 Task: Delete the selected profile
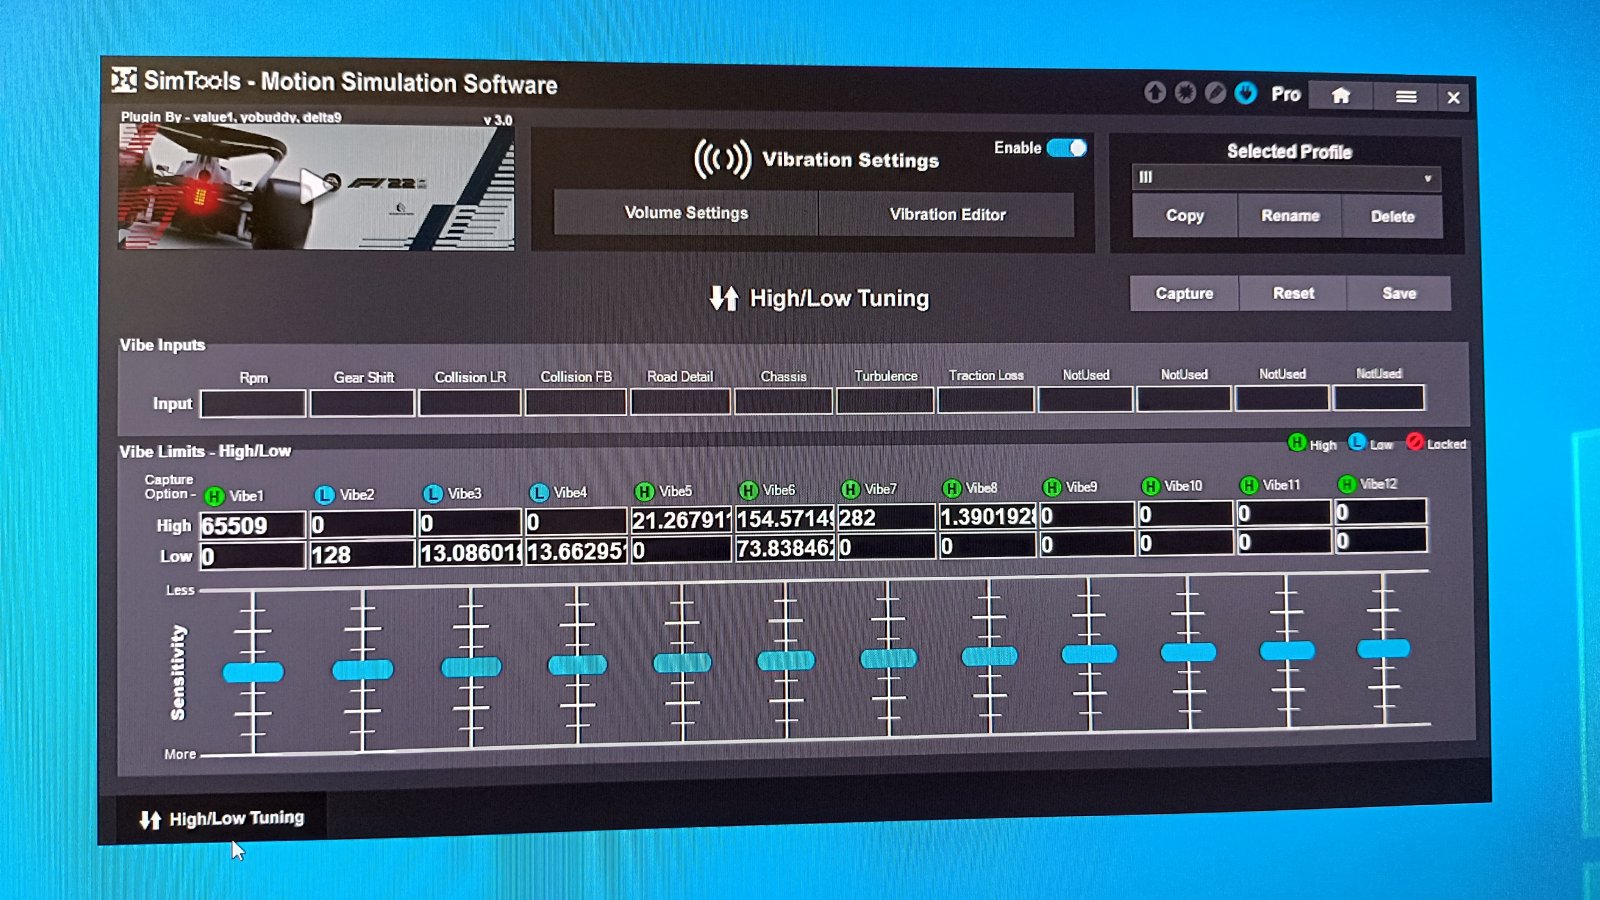click(1392, 217)
